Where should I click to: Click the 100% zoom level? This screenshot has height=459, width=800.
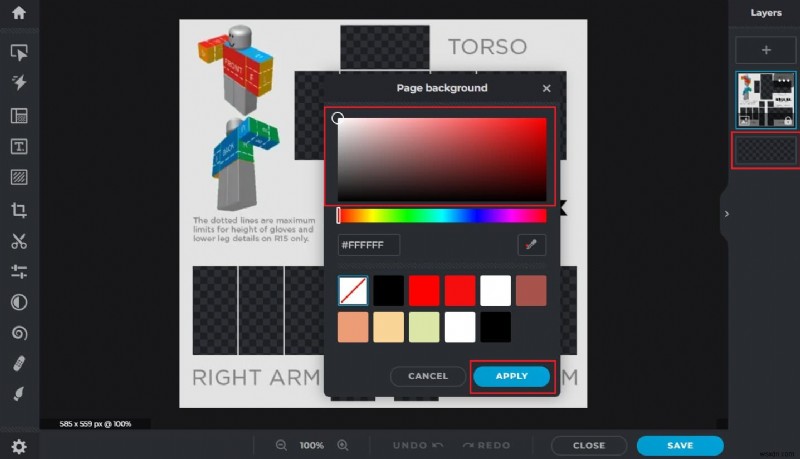click(312, 445)
